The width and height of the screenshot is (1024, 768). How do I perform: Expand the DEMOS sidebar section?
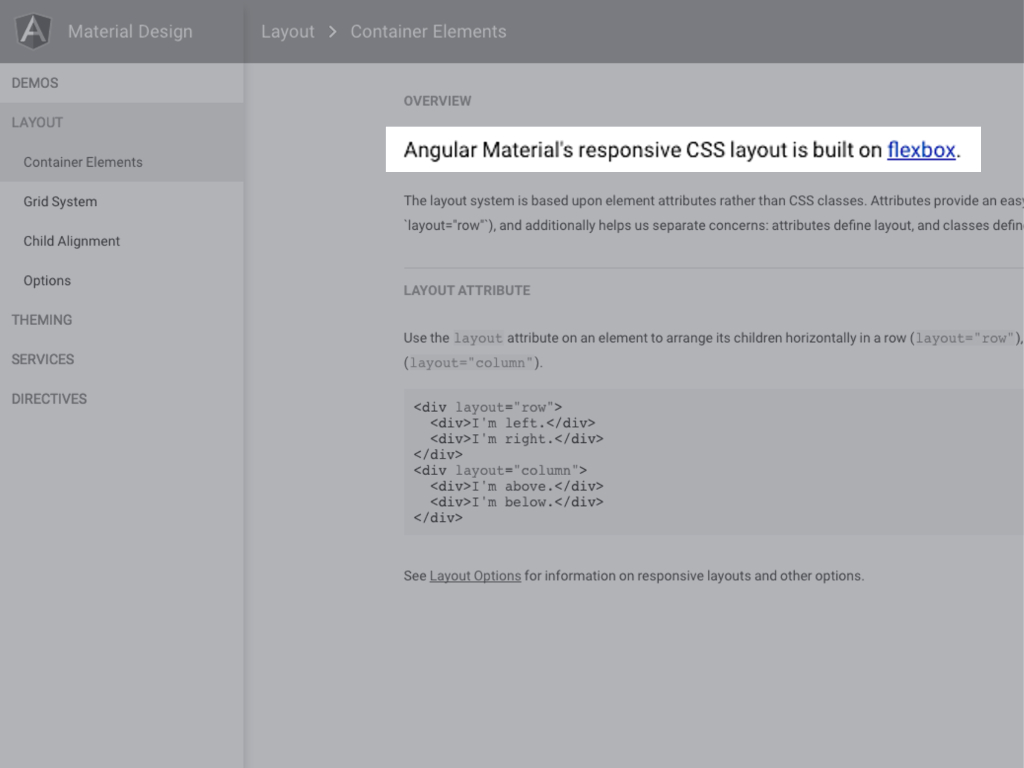[35, 83]
